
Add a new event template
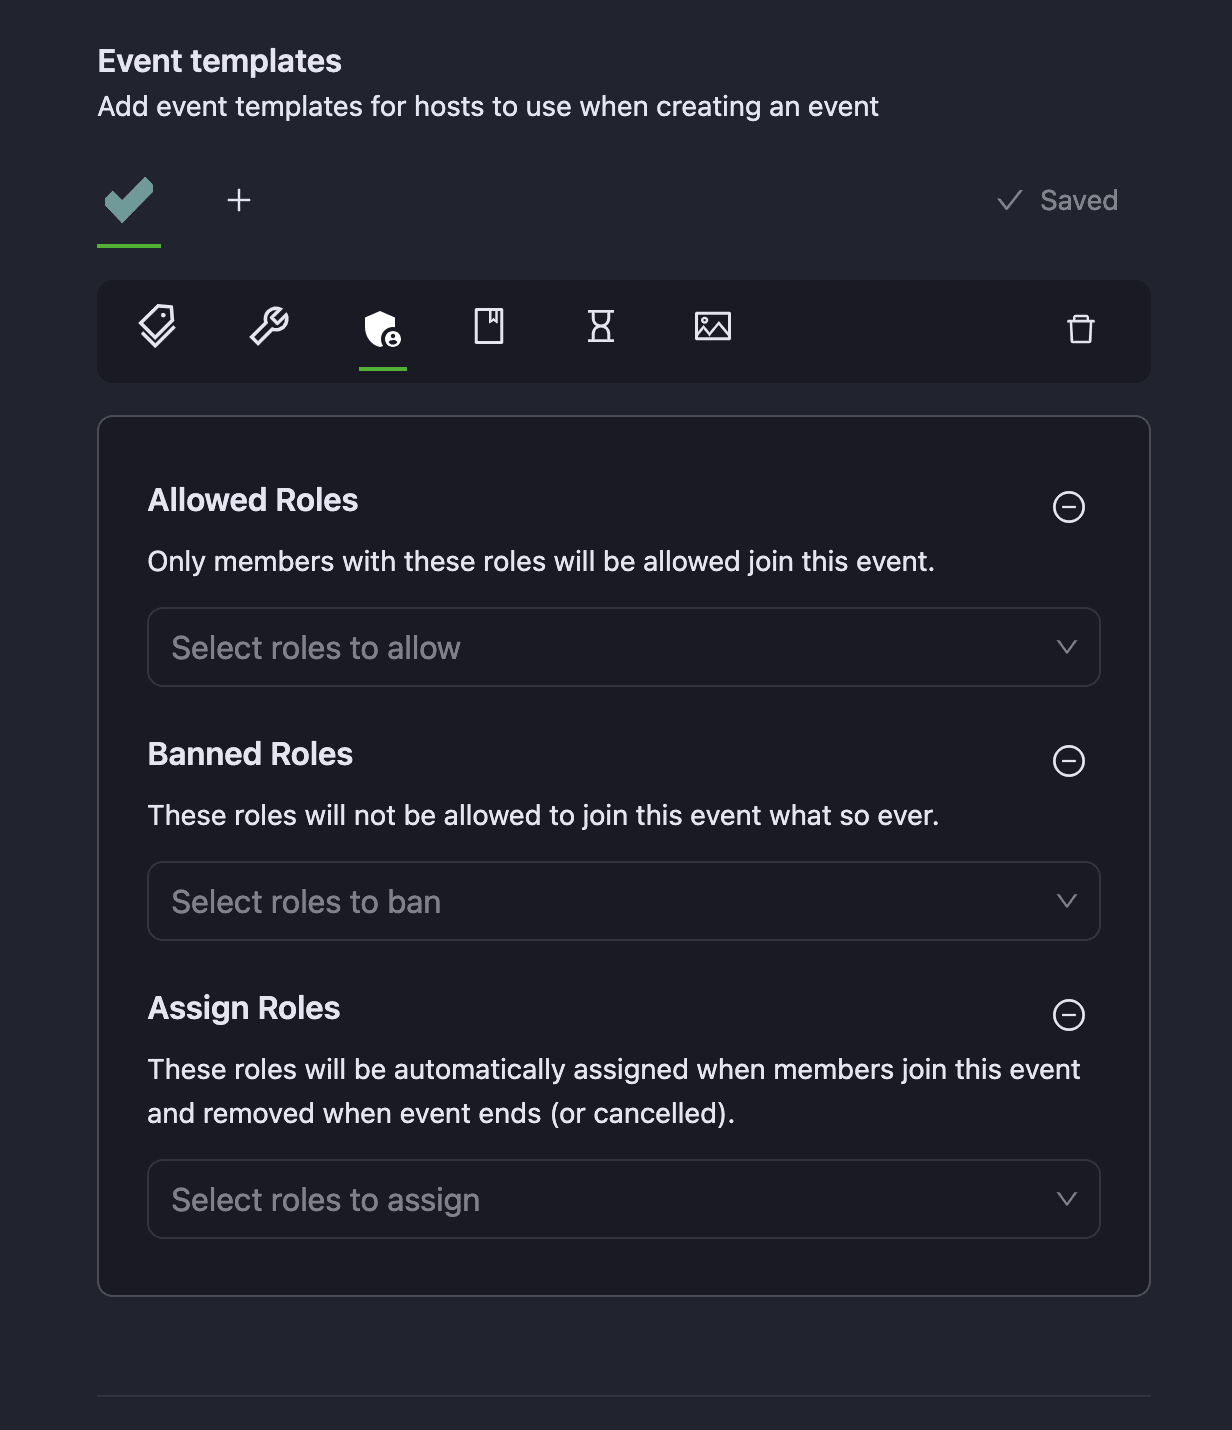239,201
